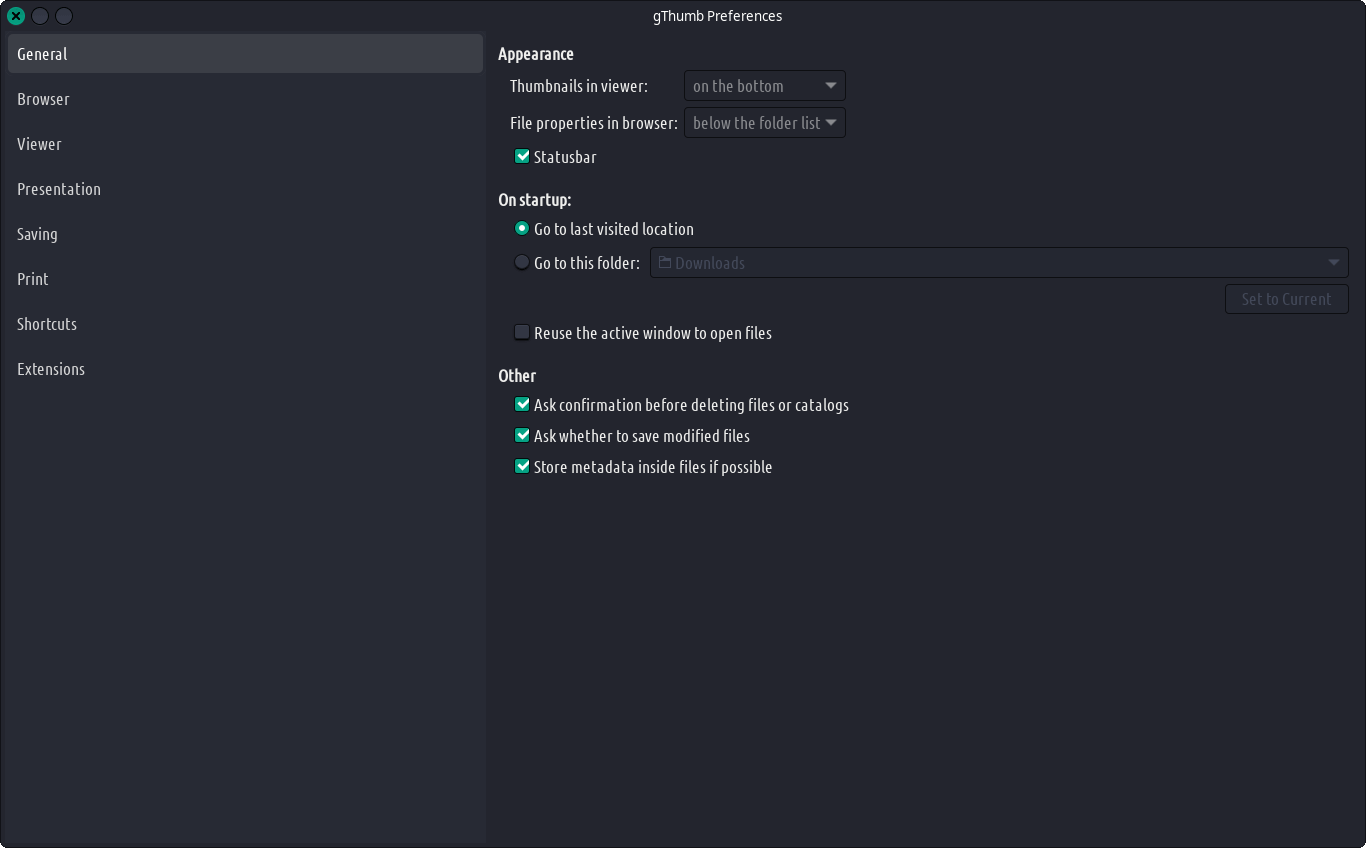Click the folder icon beside Downloads
This screenshot has width=1366, height=848.
(665, 263)
